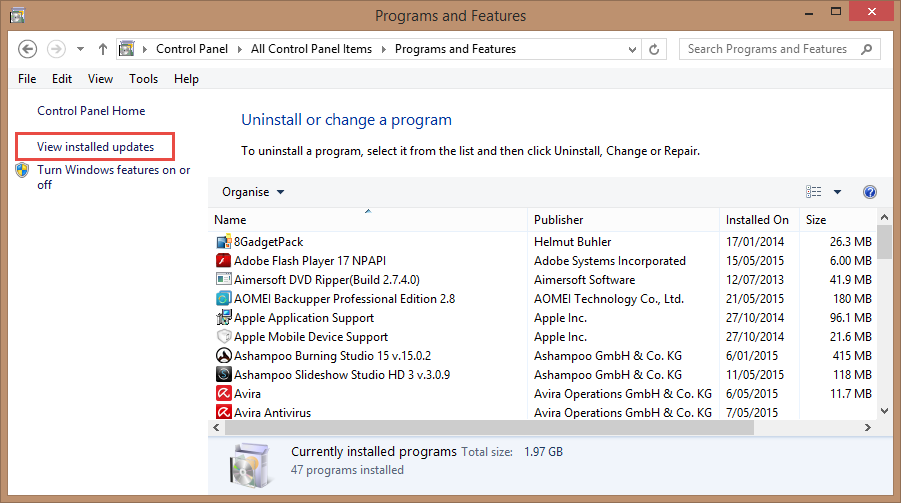Viewport: 901px width, 503px height.
Task: Expand the address bar history dropdown
Action: (632, 49)
